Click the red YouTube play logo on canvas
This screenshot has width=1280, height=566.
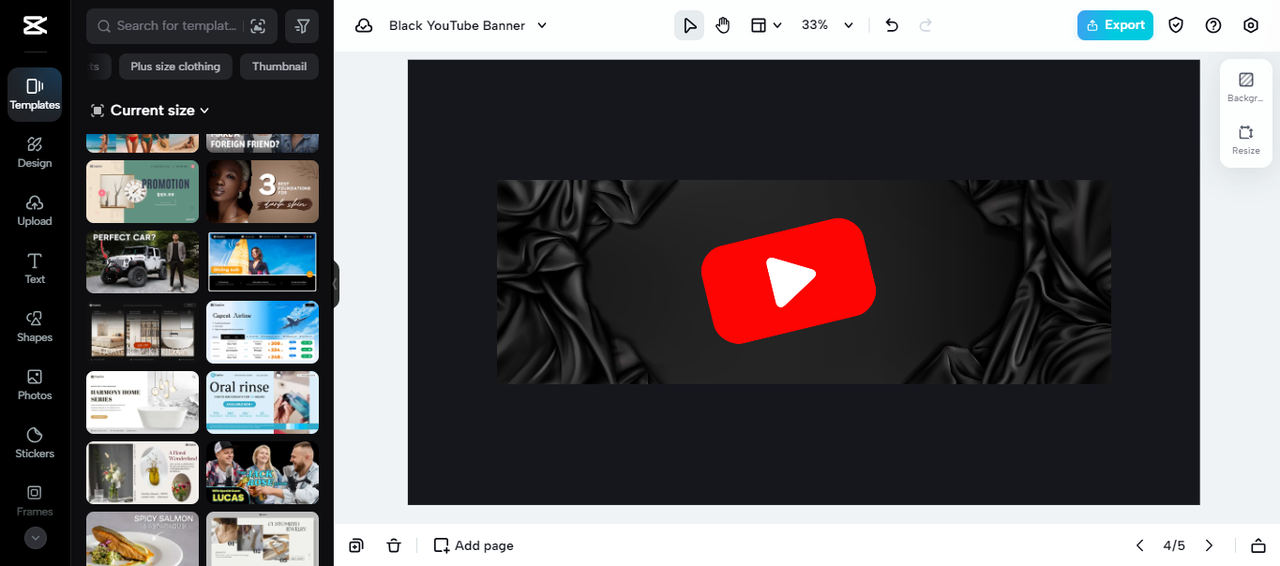click(788, 281)
